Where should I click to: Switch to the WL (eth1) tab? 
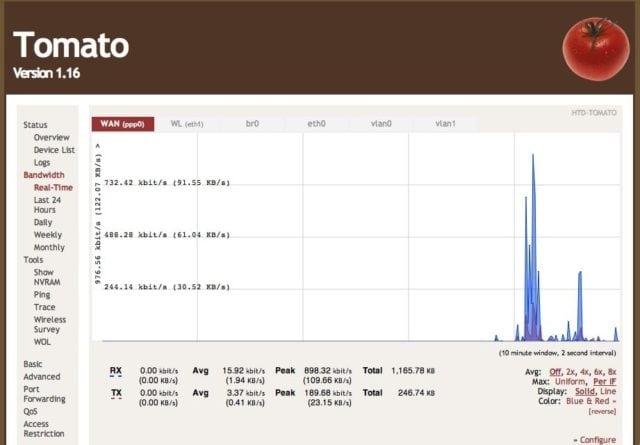(187, 124)
